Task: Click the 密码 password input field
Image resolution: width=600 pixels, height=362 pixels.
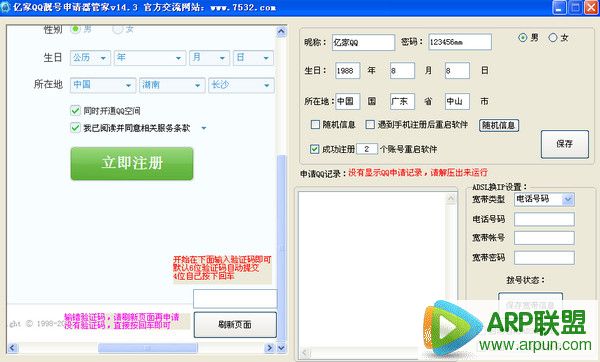Action: [x=460, y=42]
